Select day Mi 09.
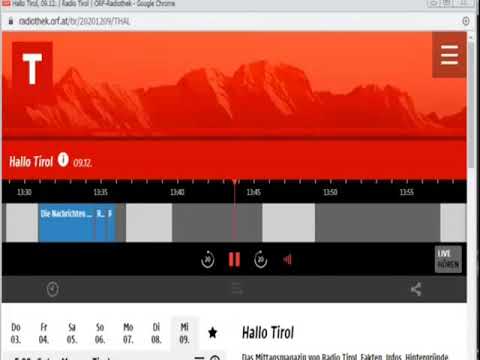Screen dimensions: 480x360 pos(184,333)
